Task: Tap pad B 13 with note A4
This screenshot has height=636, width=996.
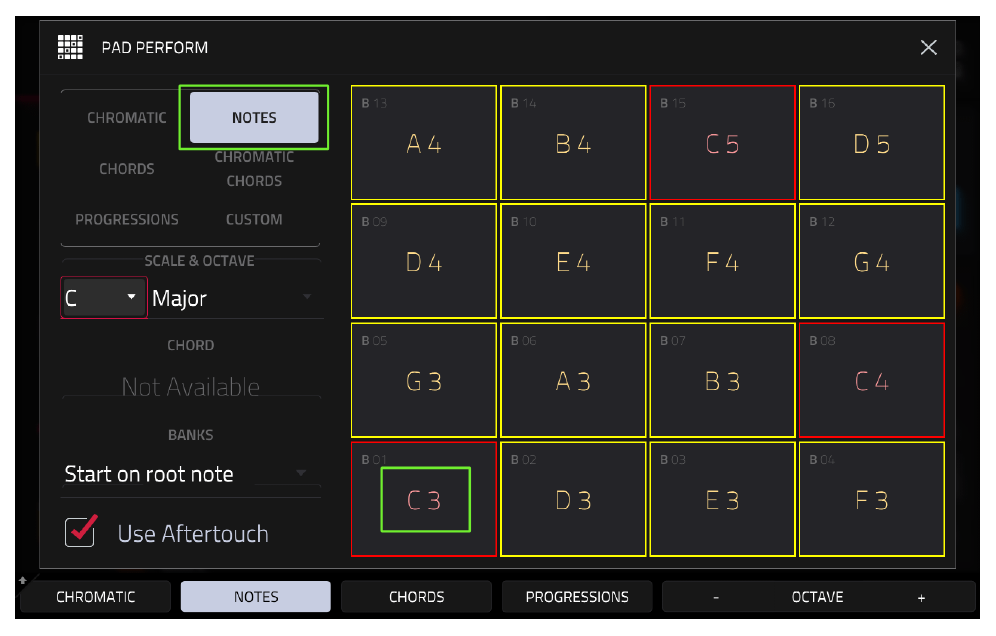Action: click(424, 142)
